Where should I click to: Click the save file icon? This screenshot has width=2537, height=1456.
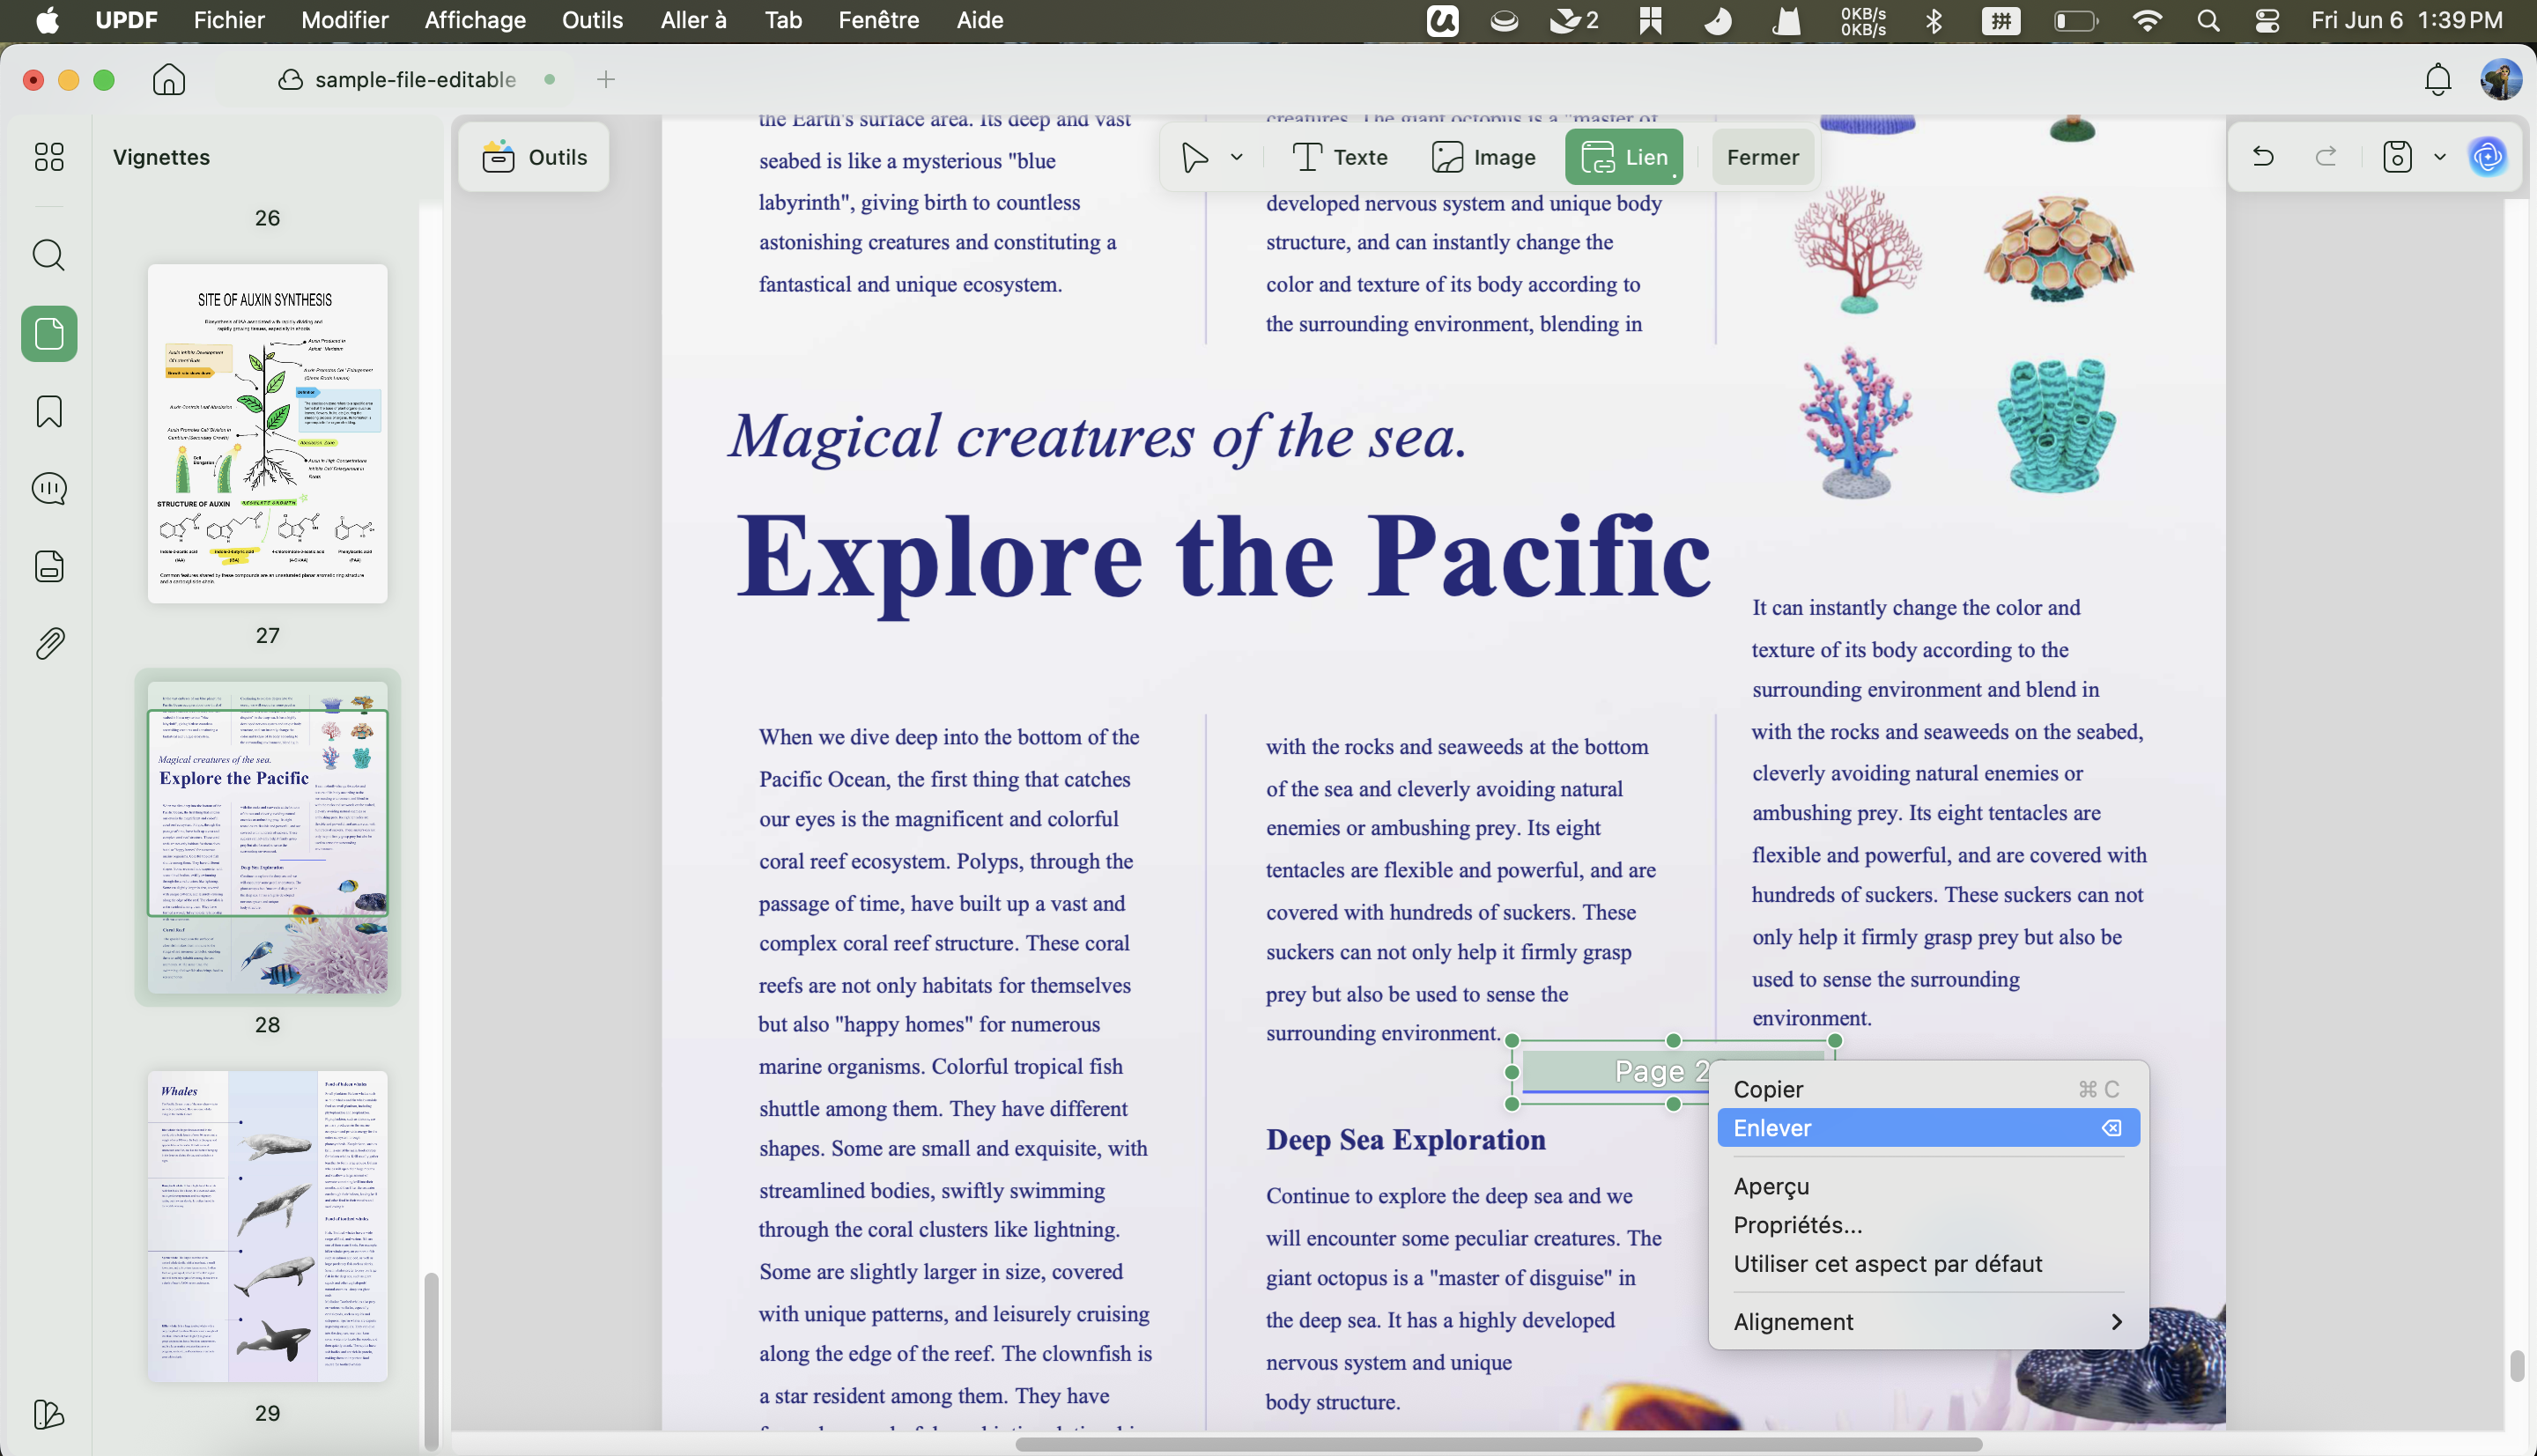[2397, 157]
